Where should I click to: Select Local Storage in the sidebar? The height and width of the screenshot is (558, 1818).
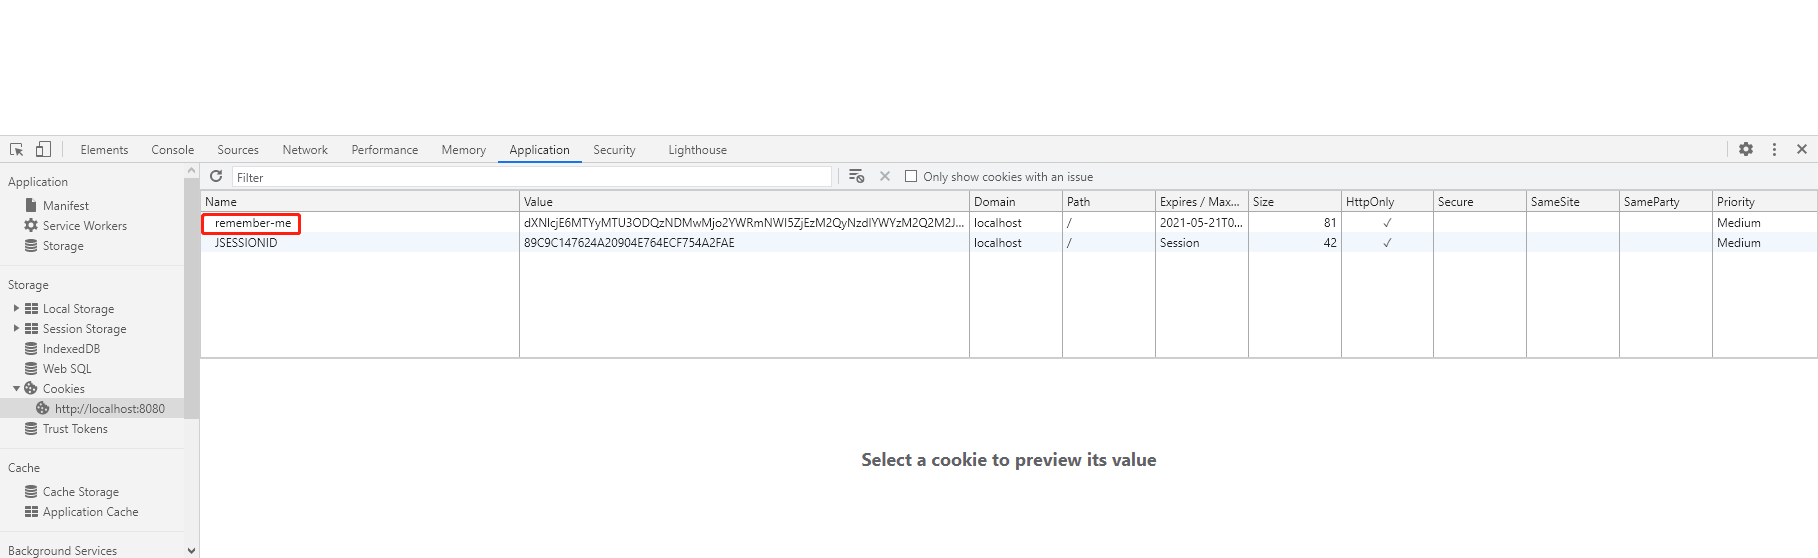click(78, 308)
